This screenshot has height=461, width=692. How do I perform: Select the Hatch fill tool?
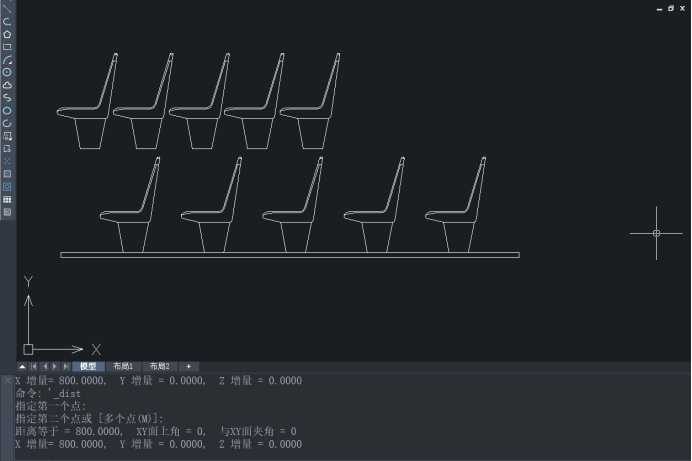[x=7, y=174]
